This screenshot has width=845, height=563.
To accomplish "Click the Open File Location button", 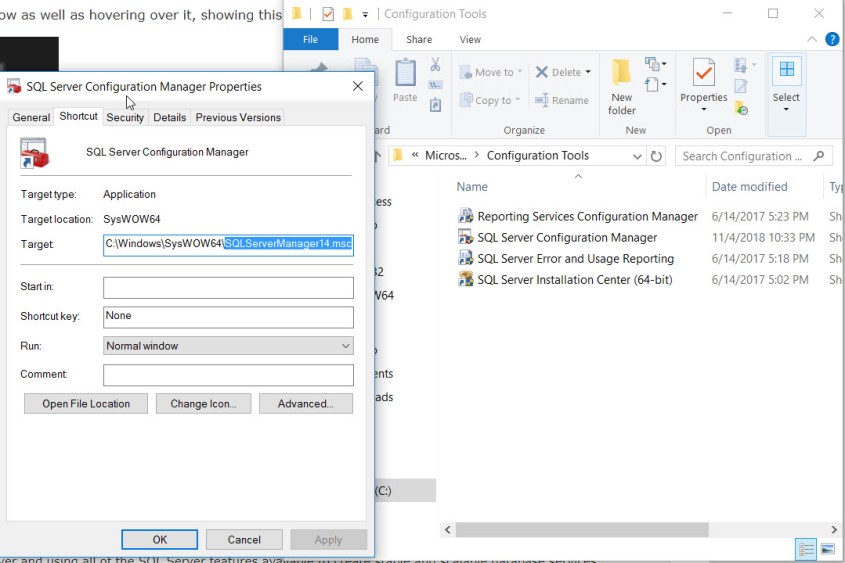I will click(x=86, y=404).
